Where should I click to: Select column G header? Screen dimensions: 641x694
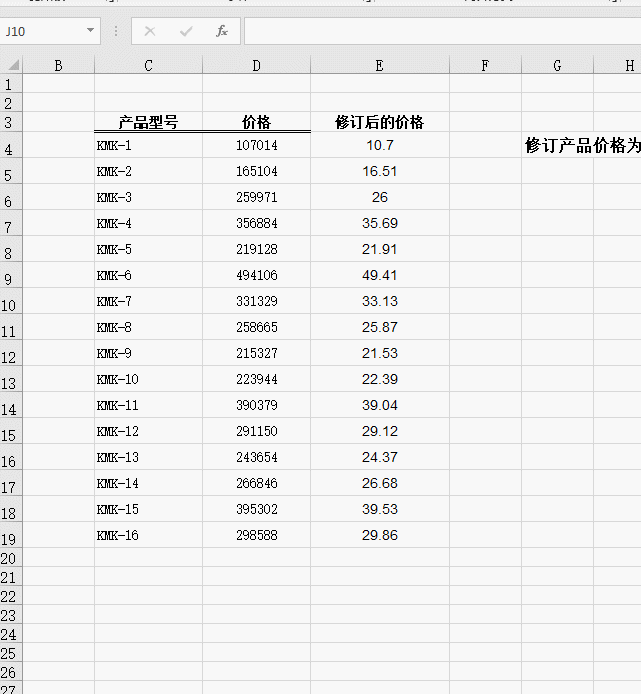click(557, 66)
